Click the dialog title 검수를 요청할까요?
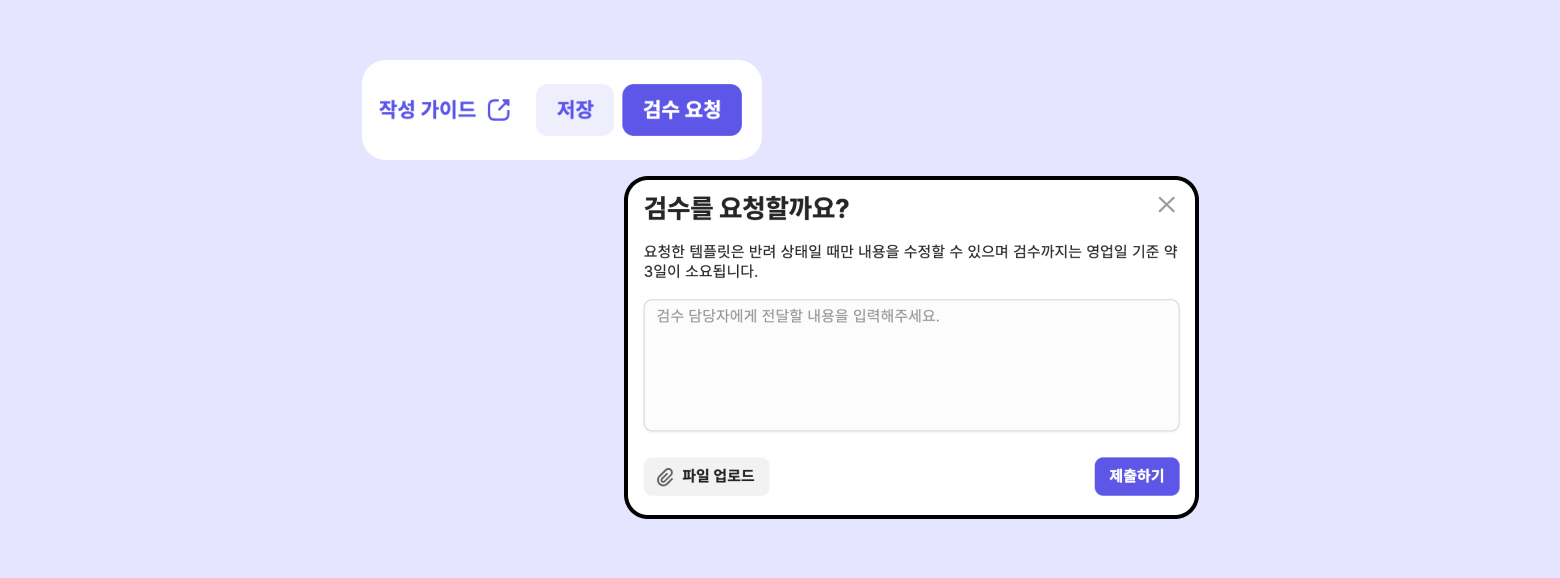This screenshot has height=578, width=1560. point(746,208)
